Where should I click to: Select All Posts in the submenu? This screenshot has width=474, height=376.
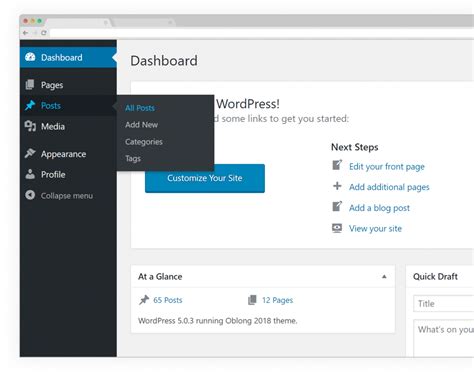click(140, 108)
